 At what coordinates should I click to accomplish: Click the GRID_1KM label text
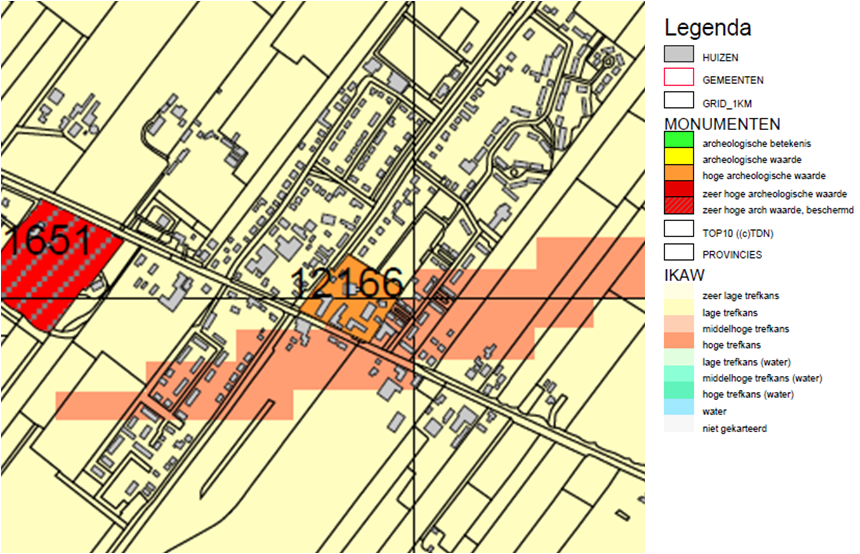727,104
